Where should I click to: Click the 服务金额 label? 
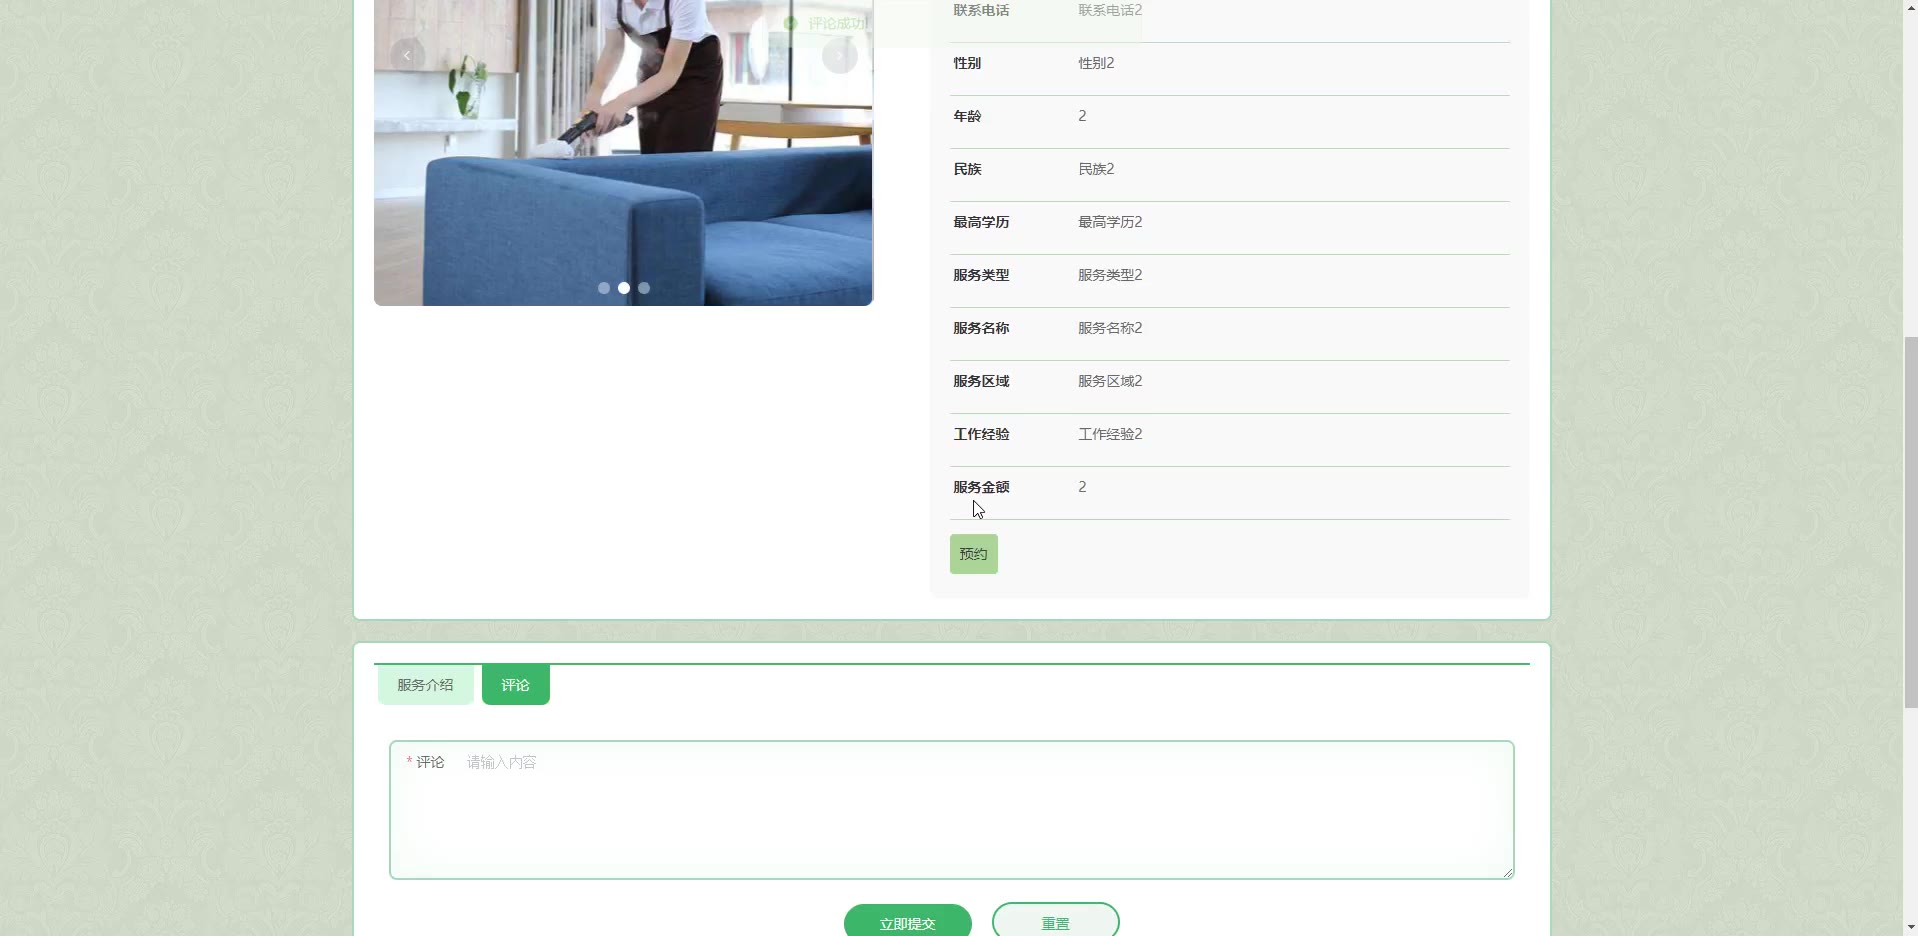981,487
